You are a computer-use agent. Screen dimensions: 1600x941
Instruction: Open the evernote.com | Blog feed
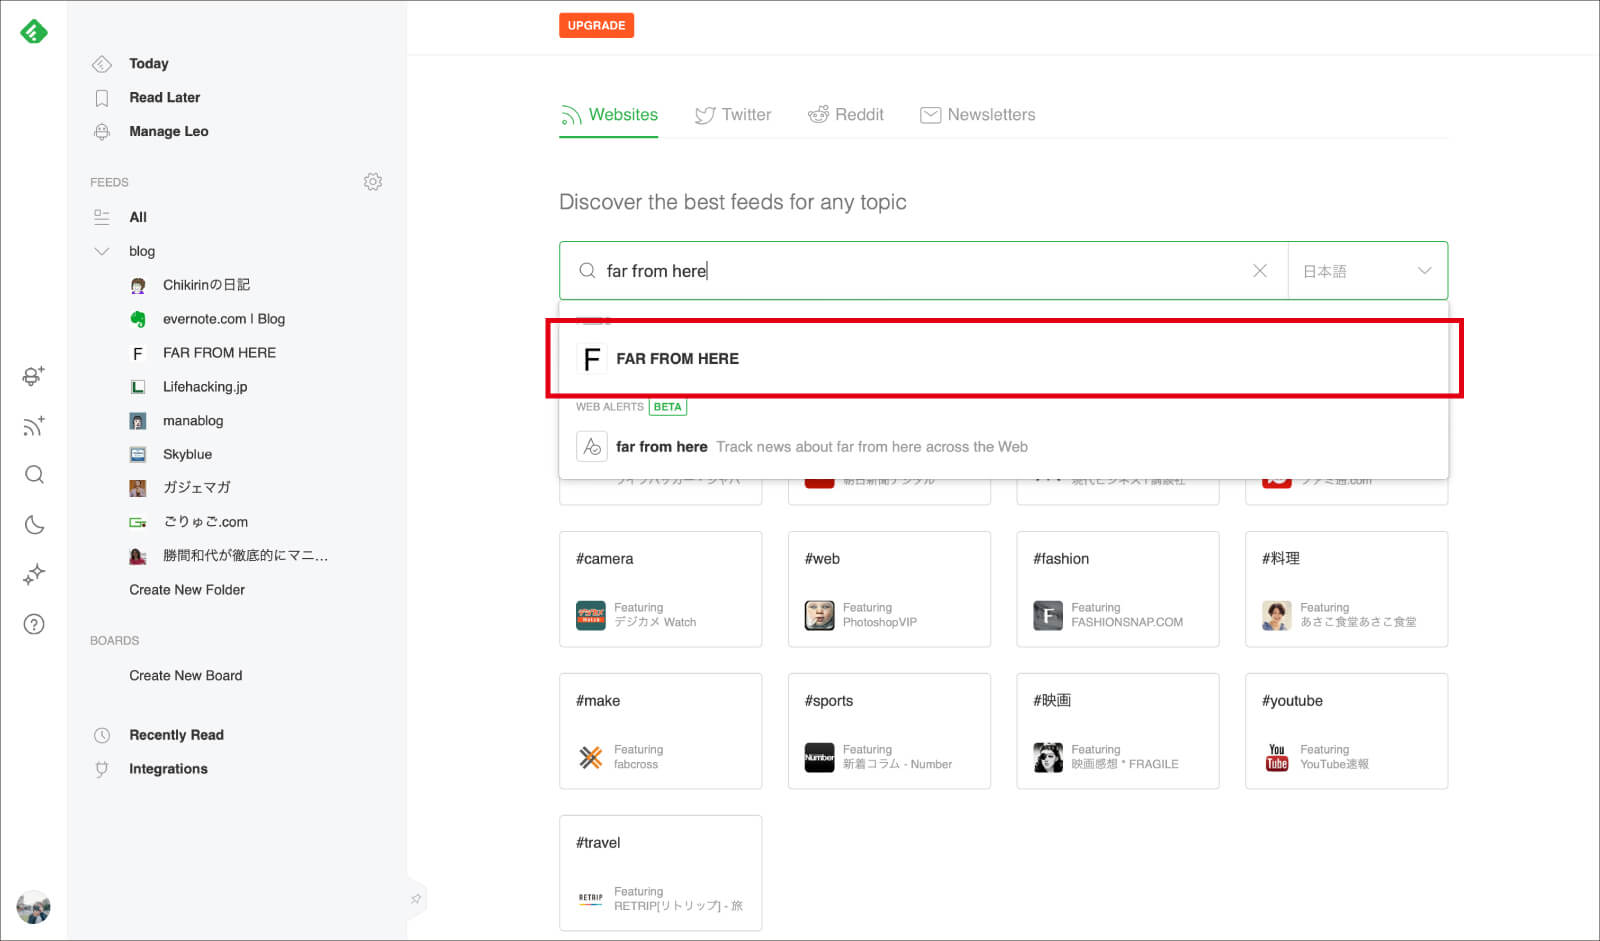(x=224, y=319)
